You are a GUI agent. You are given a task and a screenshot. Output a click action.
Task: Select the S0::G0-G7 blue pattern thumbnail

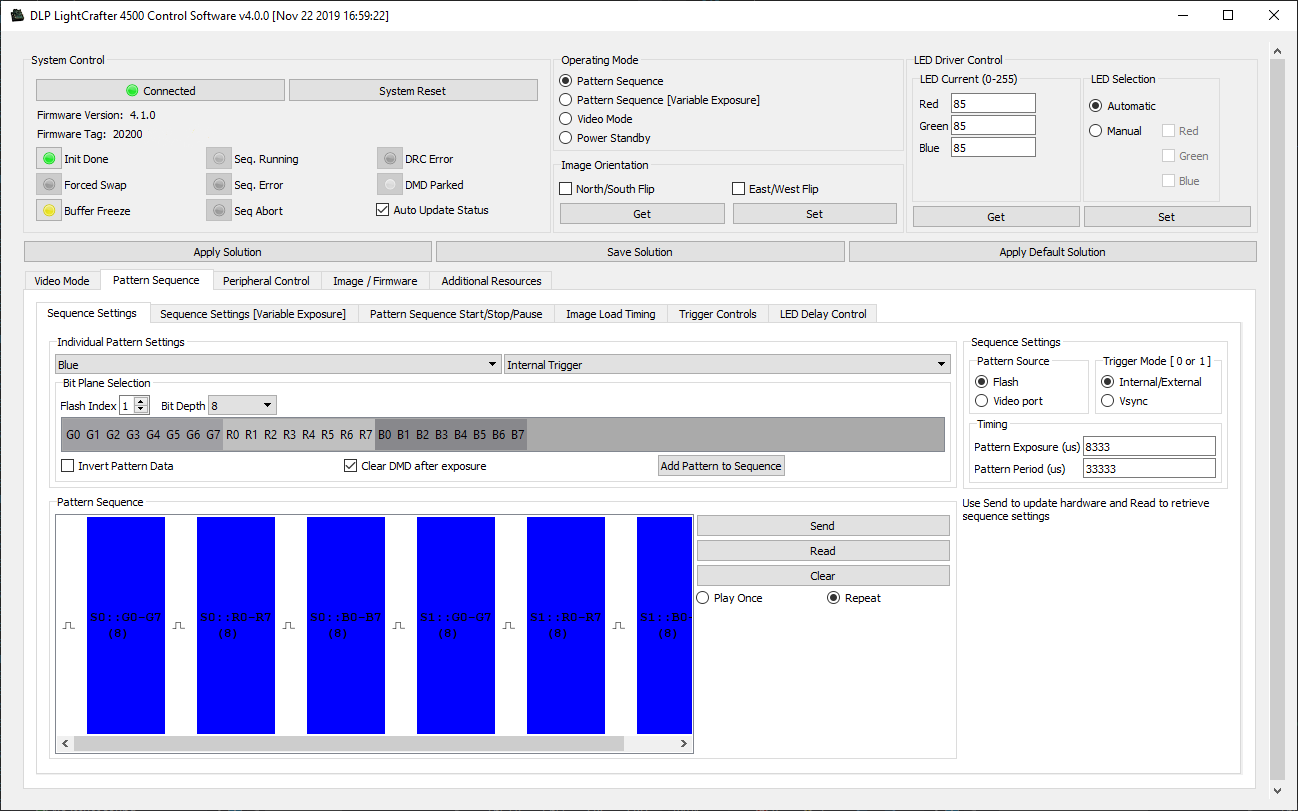(126, 625)
